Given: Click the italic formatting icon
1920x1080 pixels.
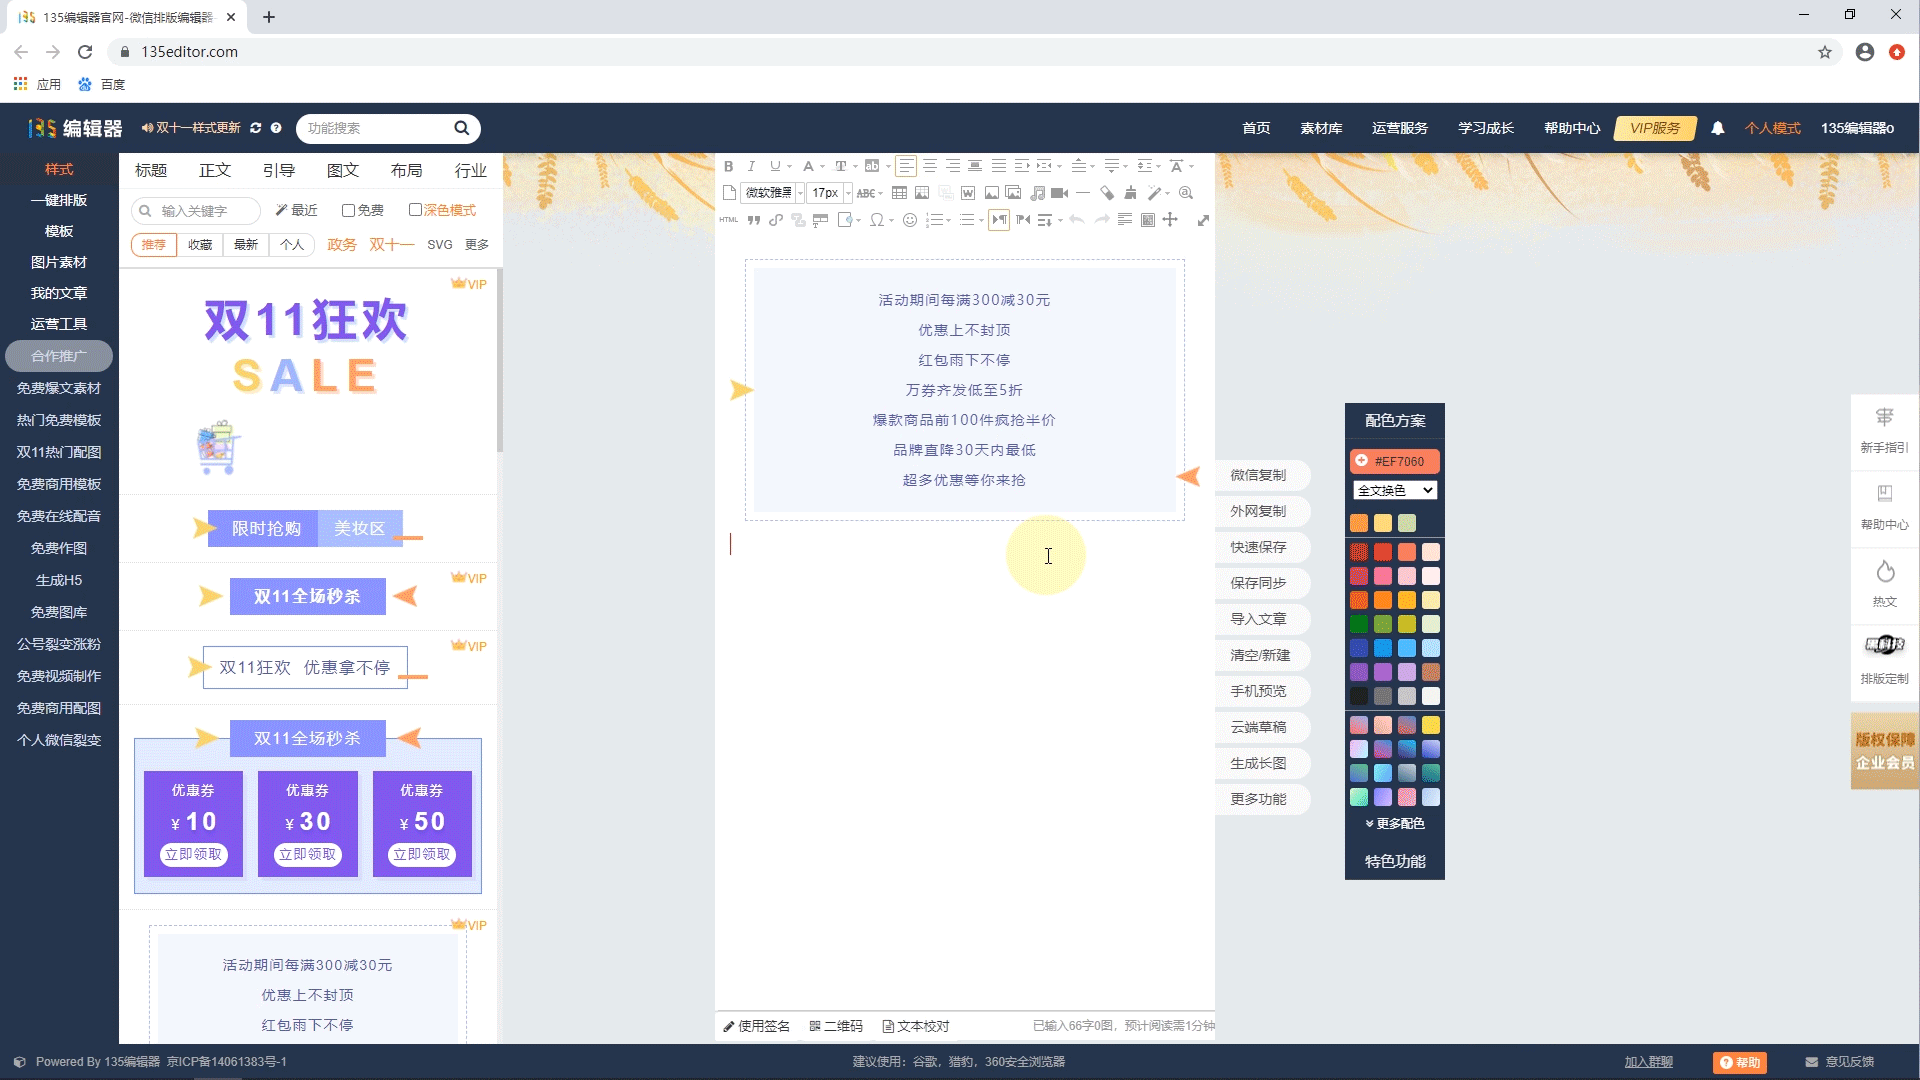Looking at the screenshot, I should coord(751,166).
